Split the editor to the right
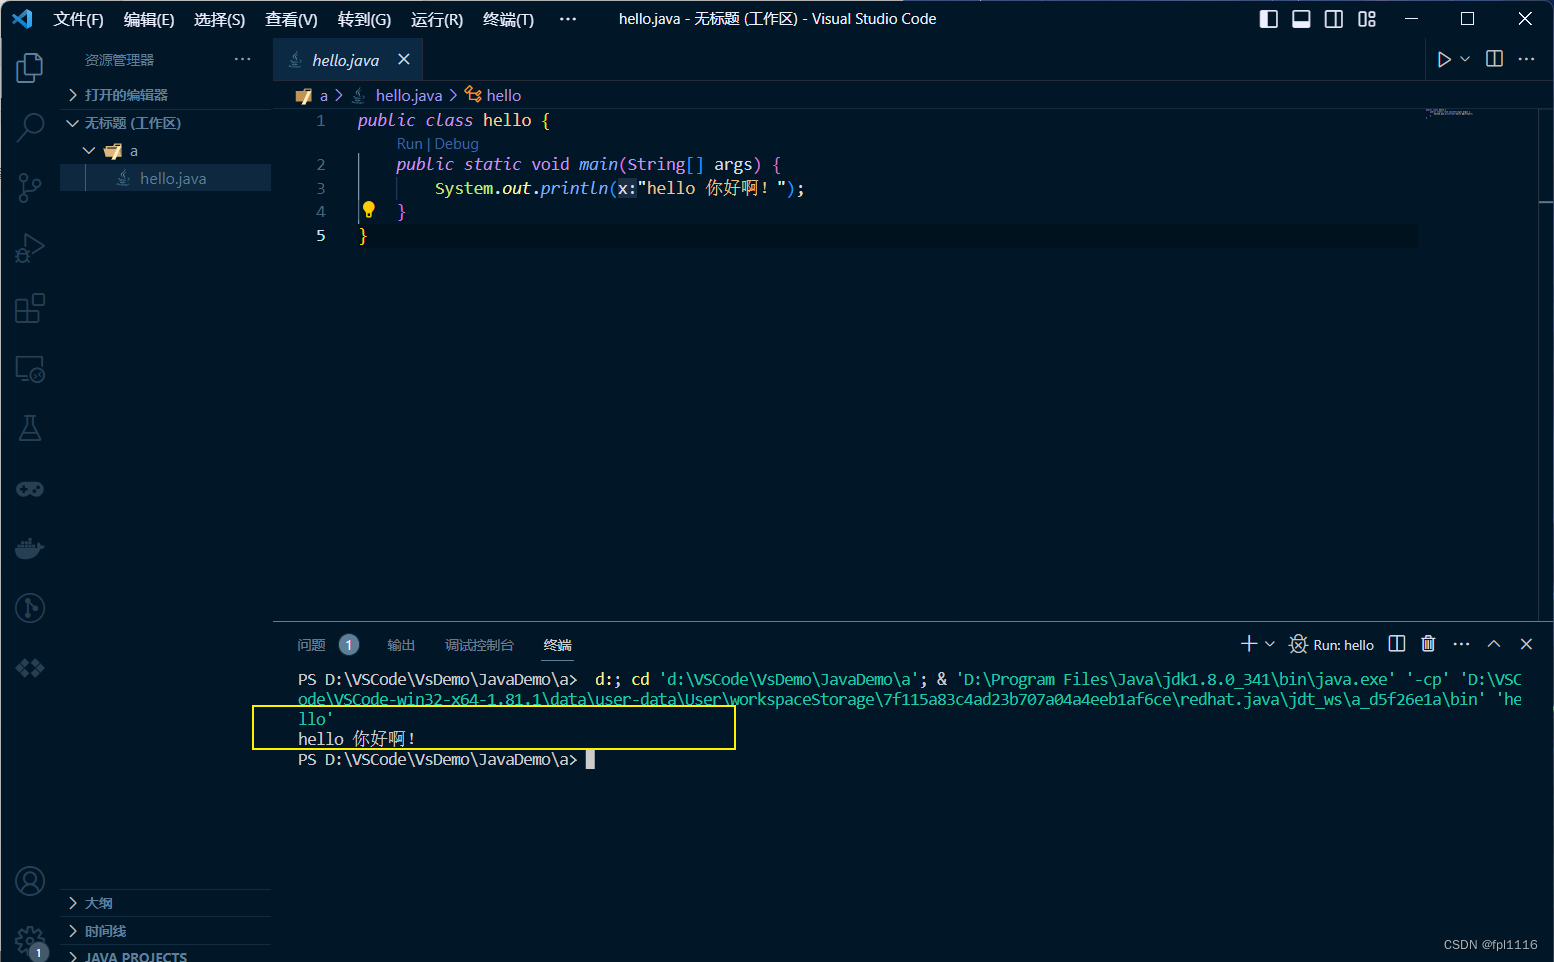The width and height of the screenshot is (1554, 962). pos(1494,59)
